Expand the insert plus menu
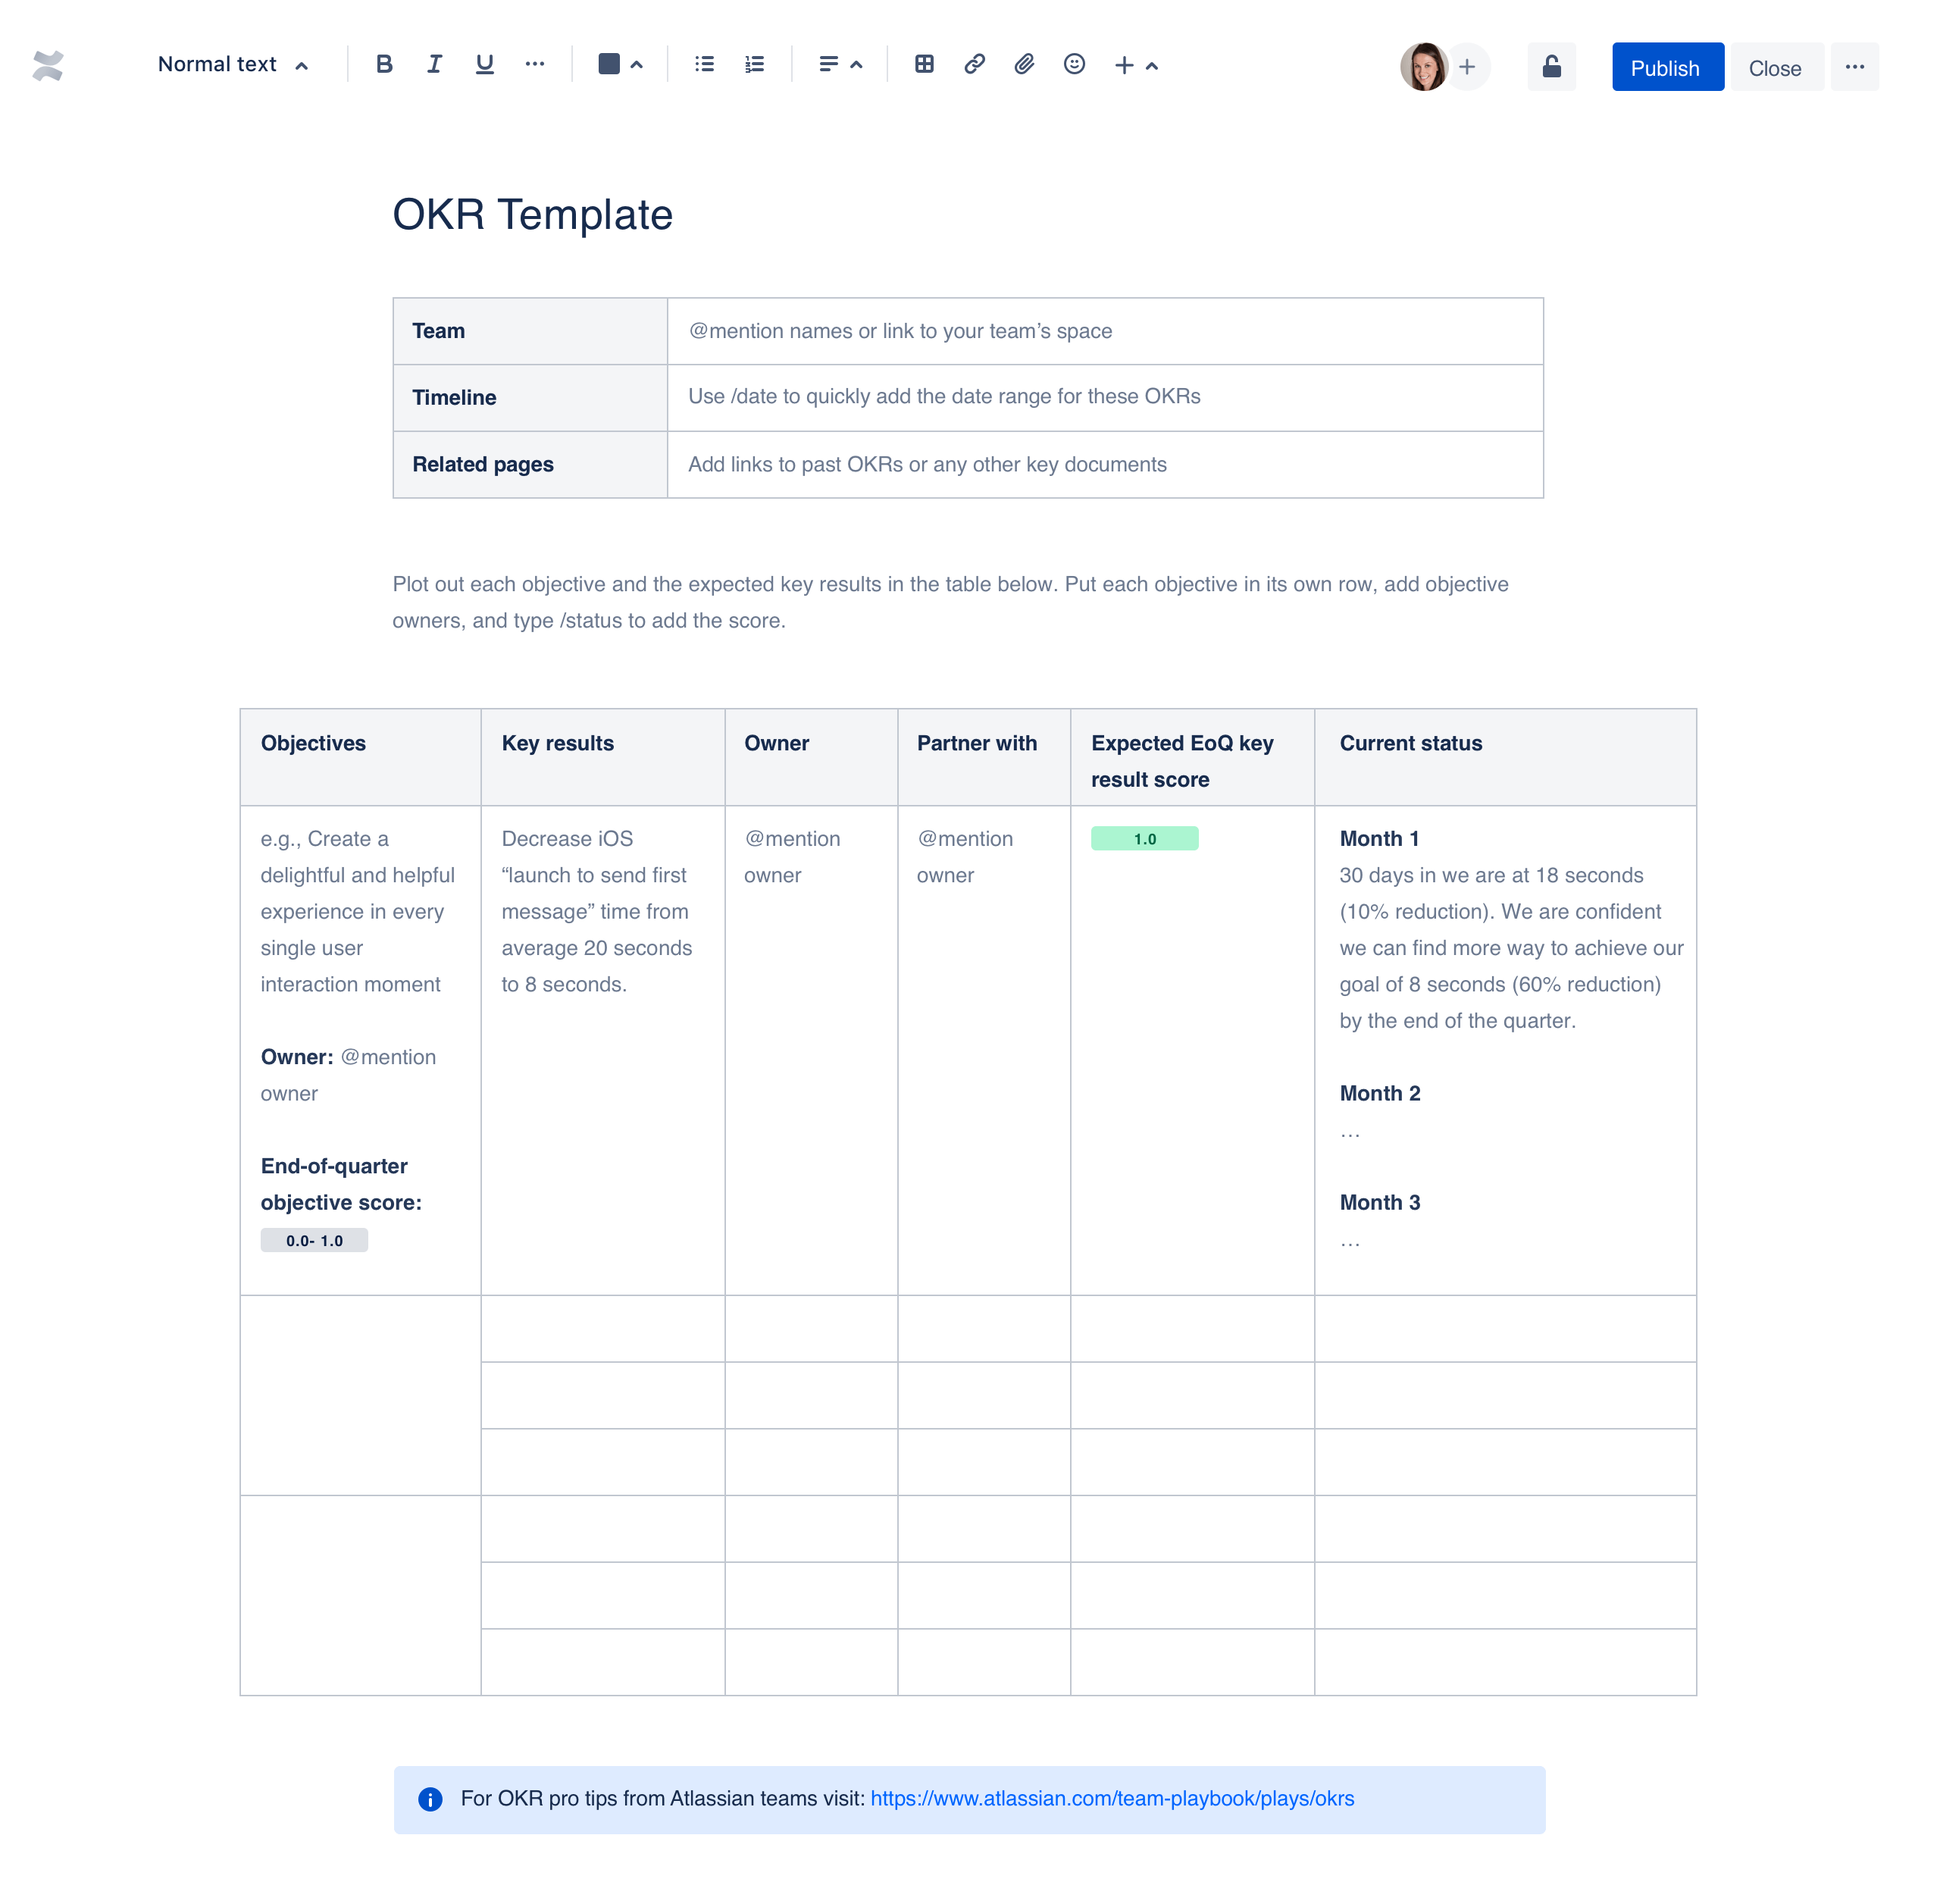This screenshot has height=1904, width=1940. click(x=1136, y=65)
